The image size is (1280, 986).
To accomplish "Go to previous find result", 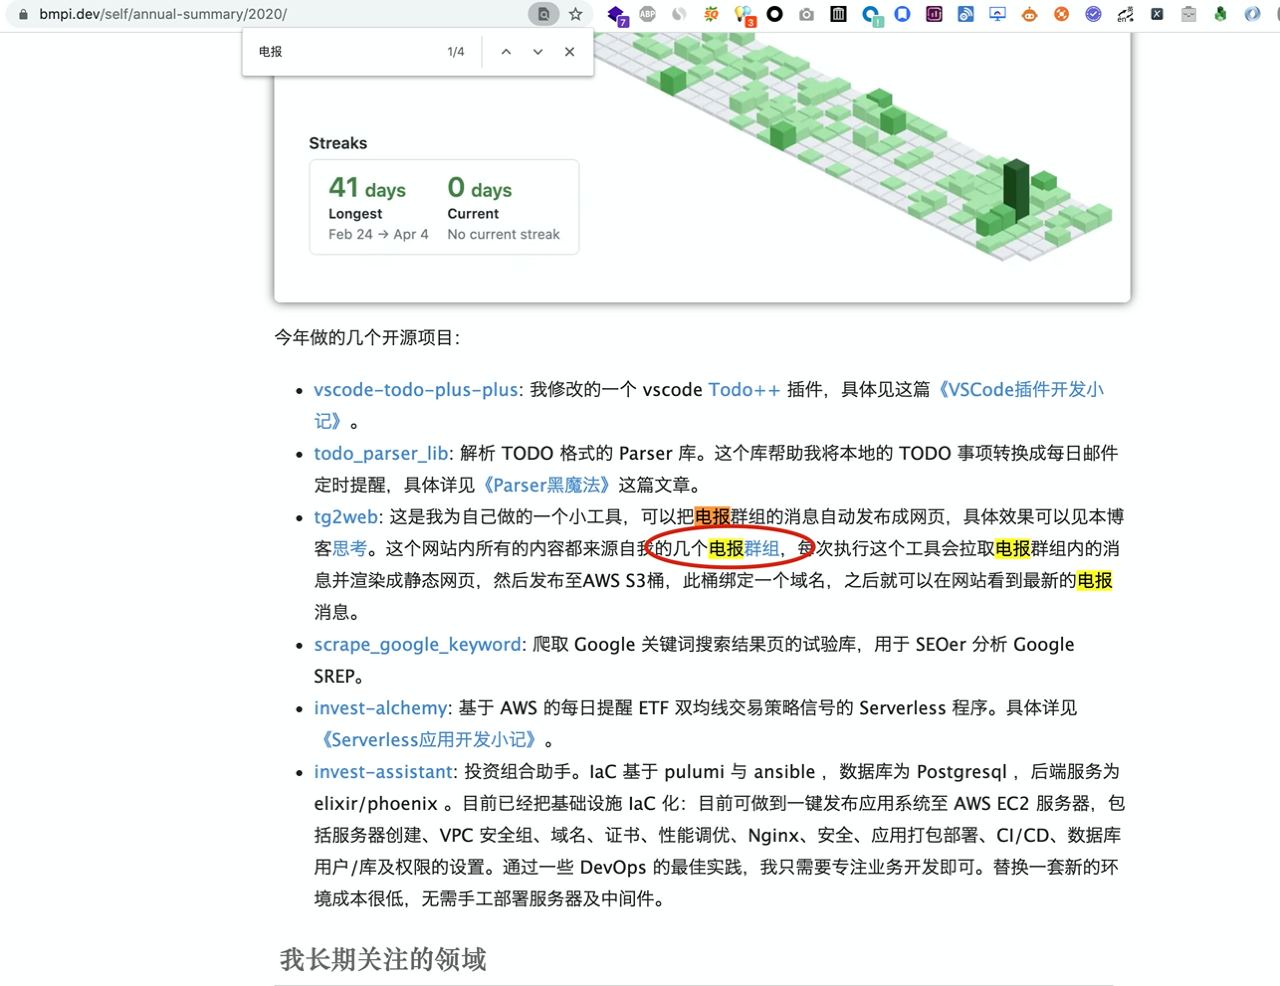I will (506, 52).
